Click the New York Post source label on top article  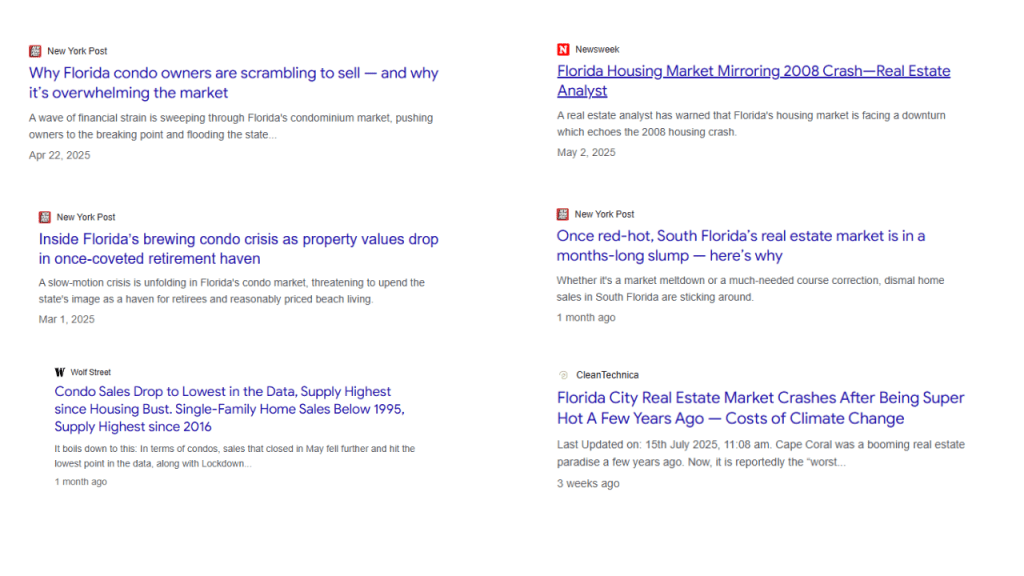point(79,50)
